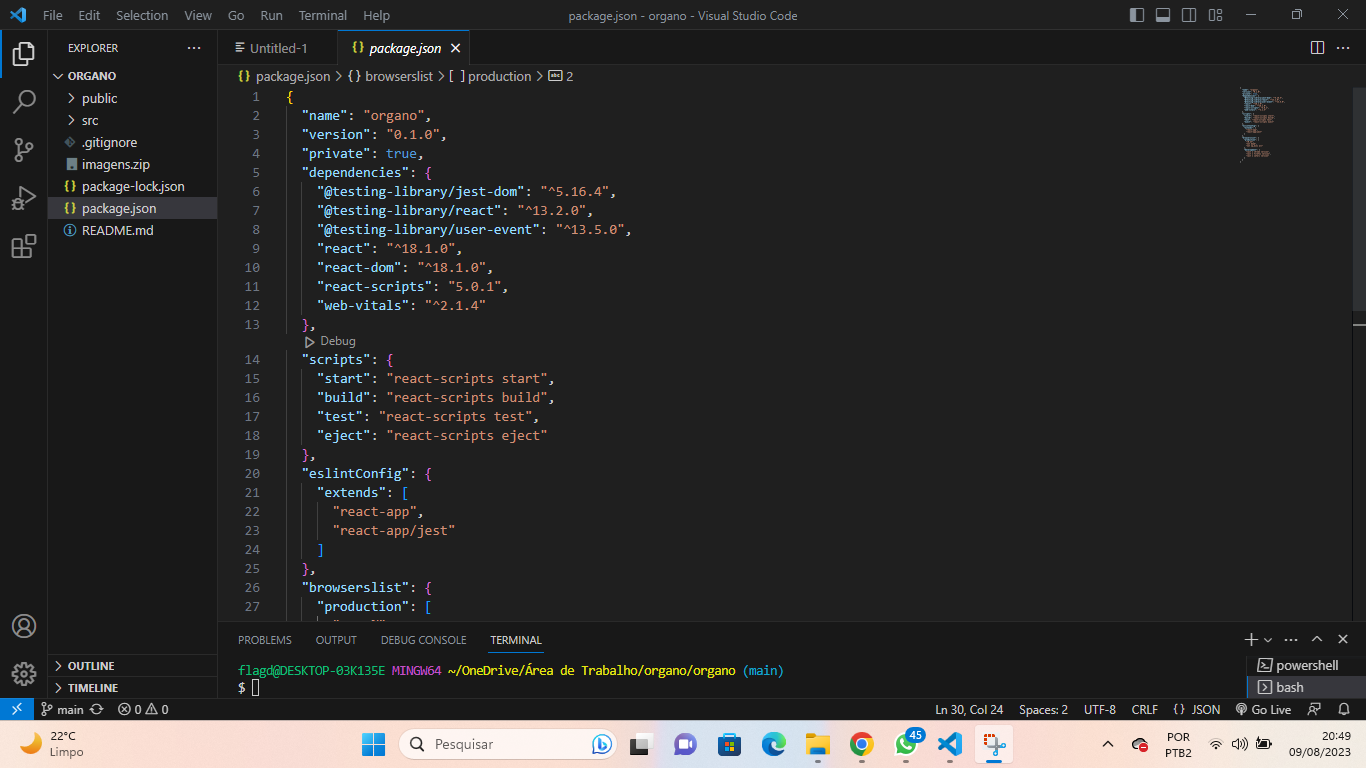Switch to the PROBLEMS panel tab
Viewport: 1366px width, 768px height.
(265, 640)
